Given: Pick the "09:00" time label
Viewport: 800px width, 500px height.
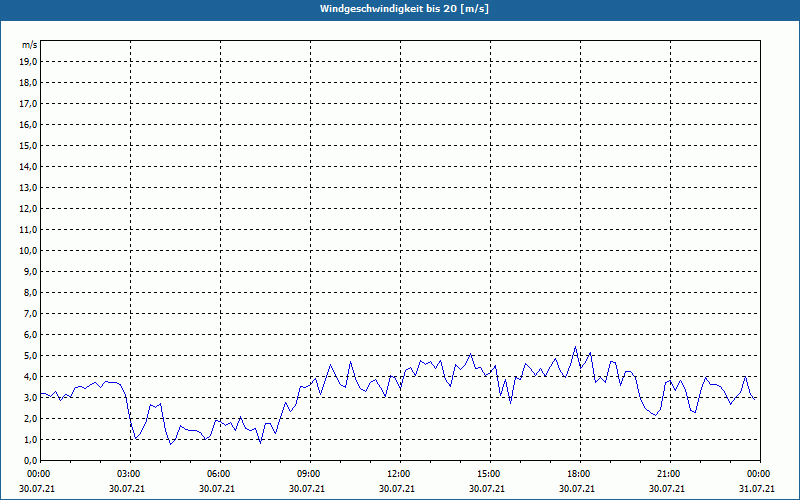Looking at the screenshot, I should pos(307,474).
